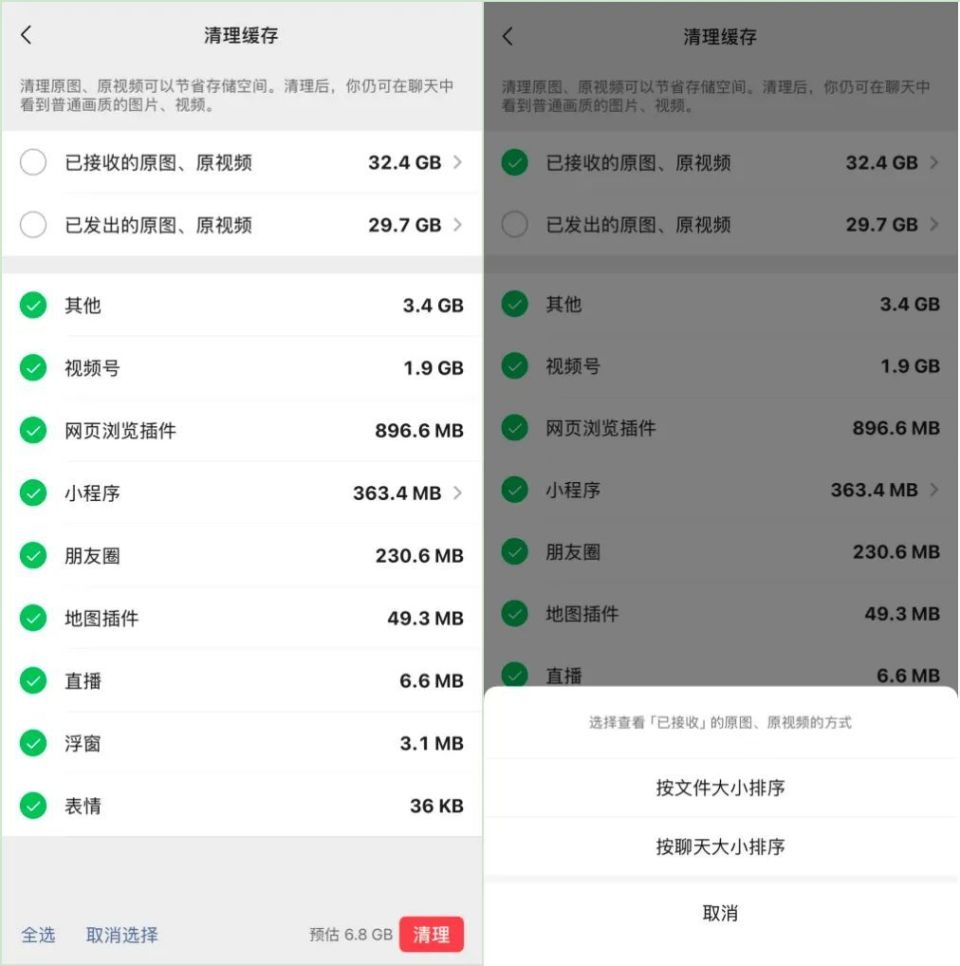Choose 按聊天大小排序 in the popup sheet
This screenshot has height=966, width=960.
tap(720, 847)
